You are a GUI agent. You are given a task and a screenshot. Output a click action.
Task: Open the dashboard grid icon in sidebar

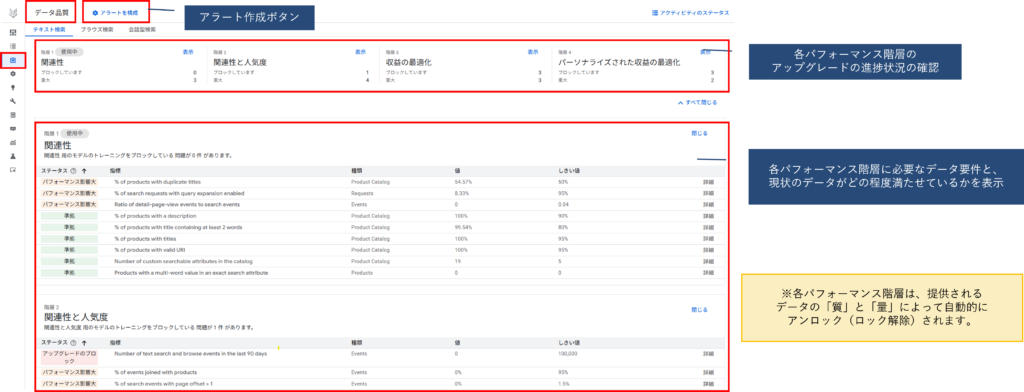coord(13,32)
